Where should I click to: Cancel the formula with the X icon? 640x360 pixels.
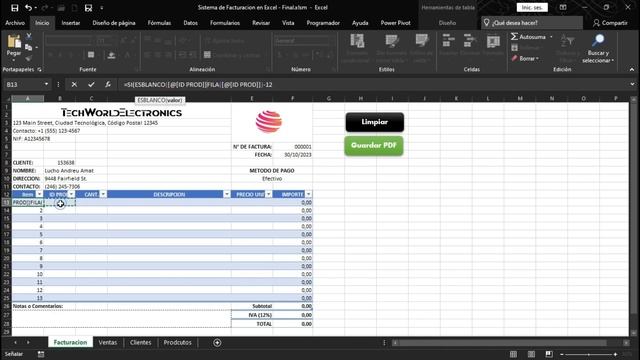click(x=74, y=84)
